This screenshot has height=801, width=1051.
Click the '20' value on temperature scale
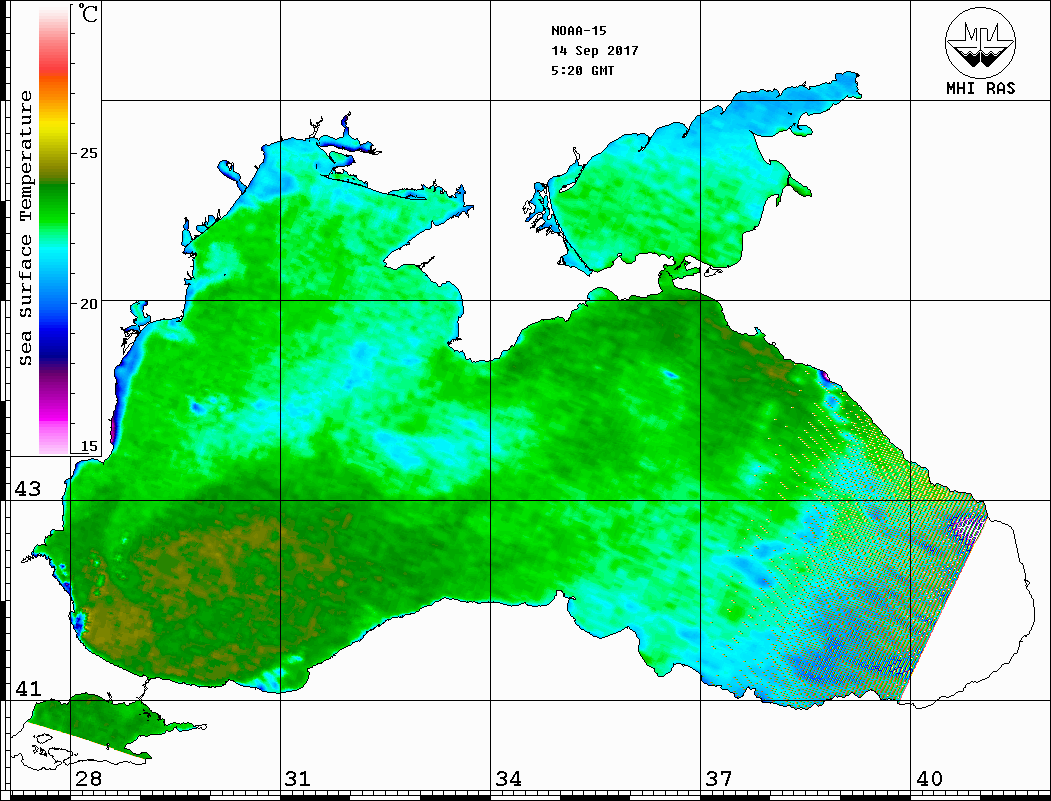(88, 304)
